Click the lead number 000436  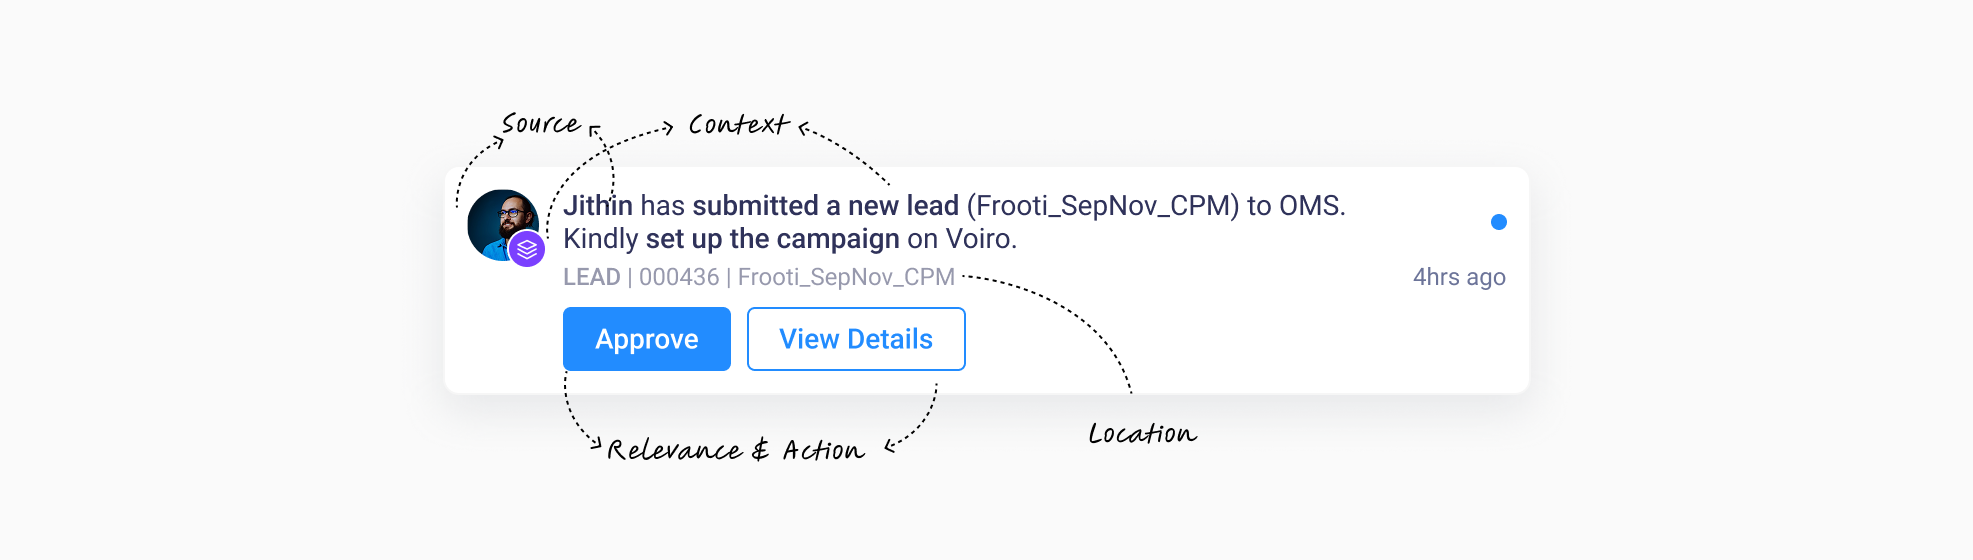(x=679, y=277)
